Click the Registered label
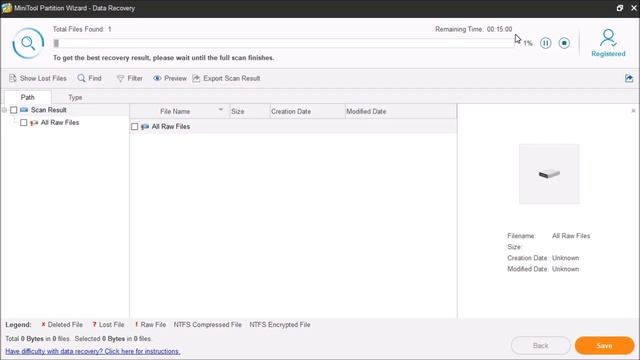The height and width of the screenshot is (360, 640). click(608, 53)
